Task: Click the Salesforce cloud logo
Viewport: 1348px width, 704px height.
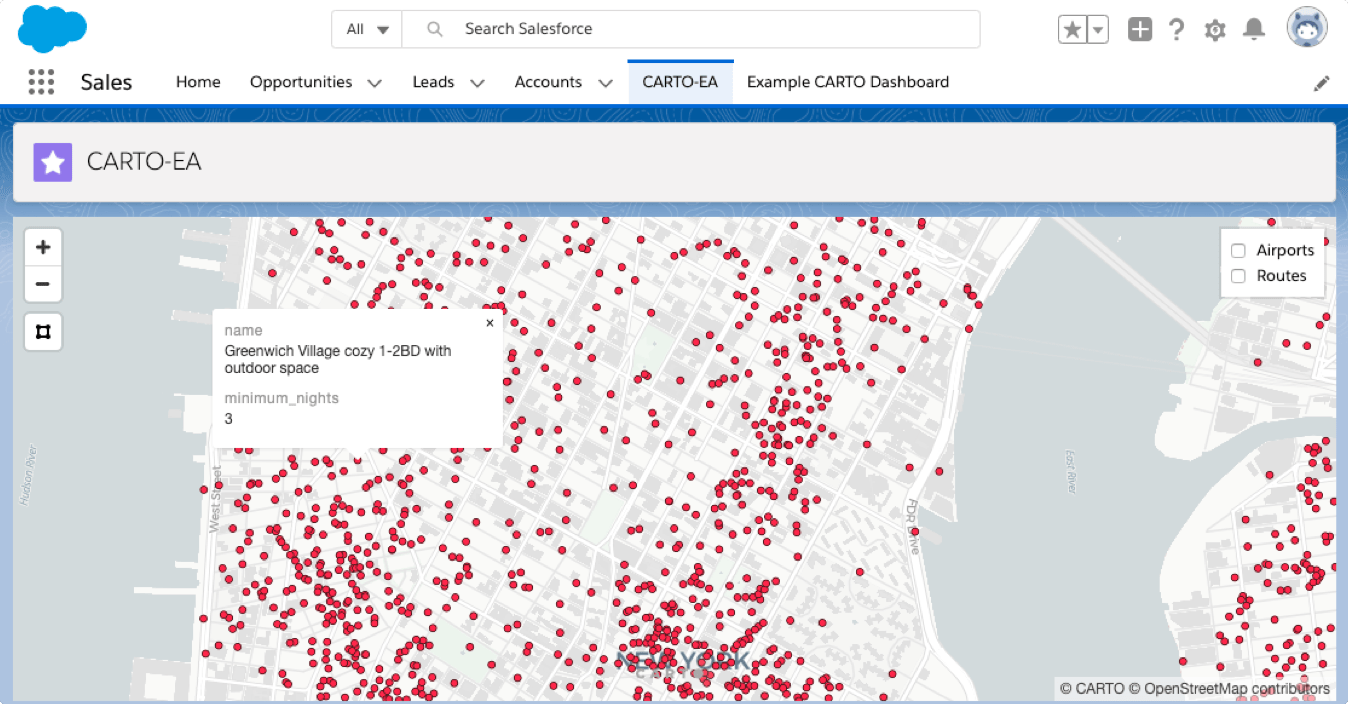Action: [x=52, y=29]
